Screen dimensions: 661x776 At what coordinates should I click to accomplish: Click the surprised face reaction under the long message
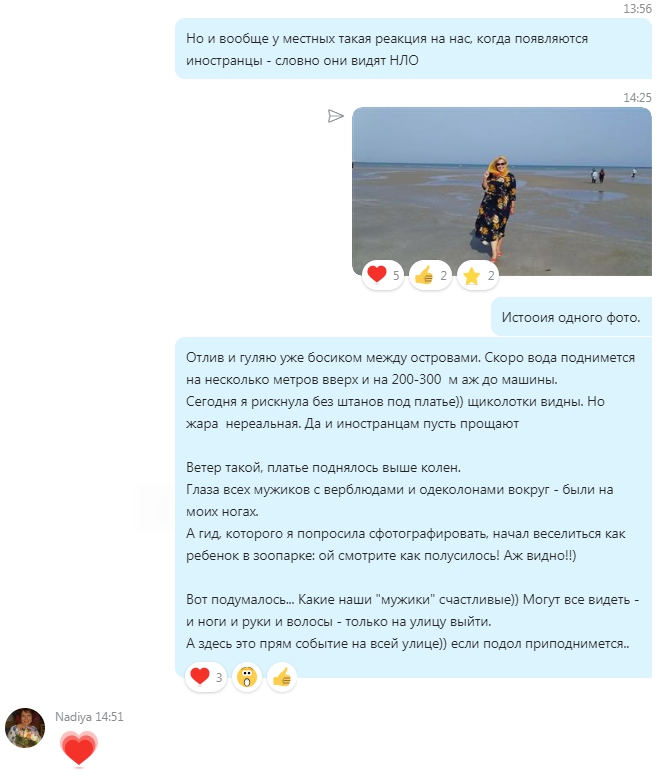coord(246,677)
